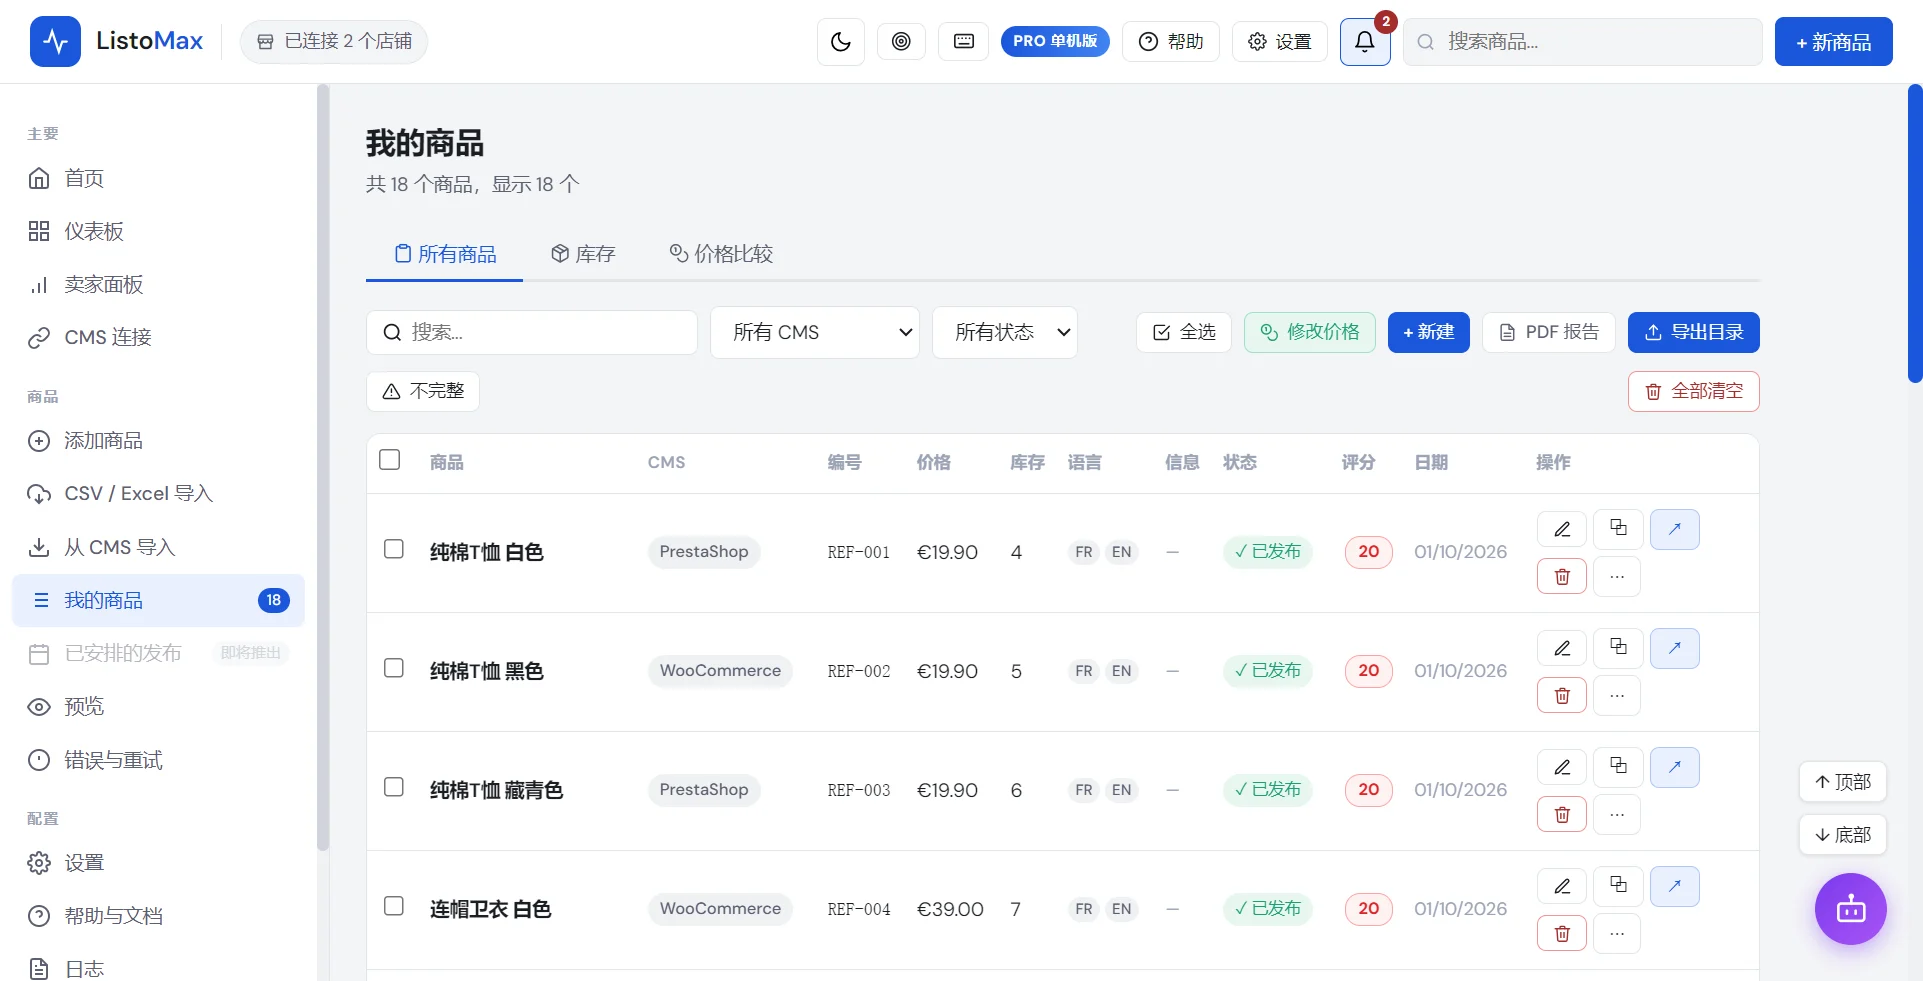
Task: Delete 纯棉T恤 藏青色 product
Action: 1562,814
